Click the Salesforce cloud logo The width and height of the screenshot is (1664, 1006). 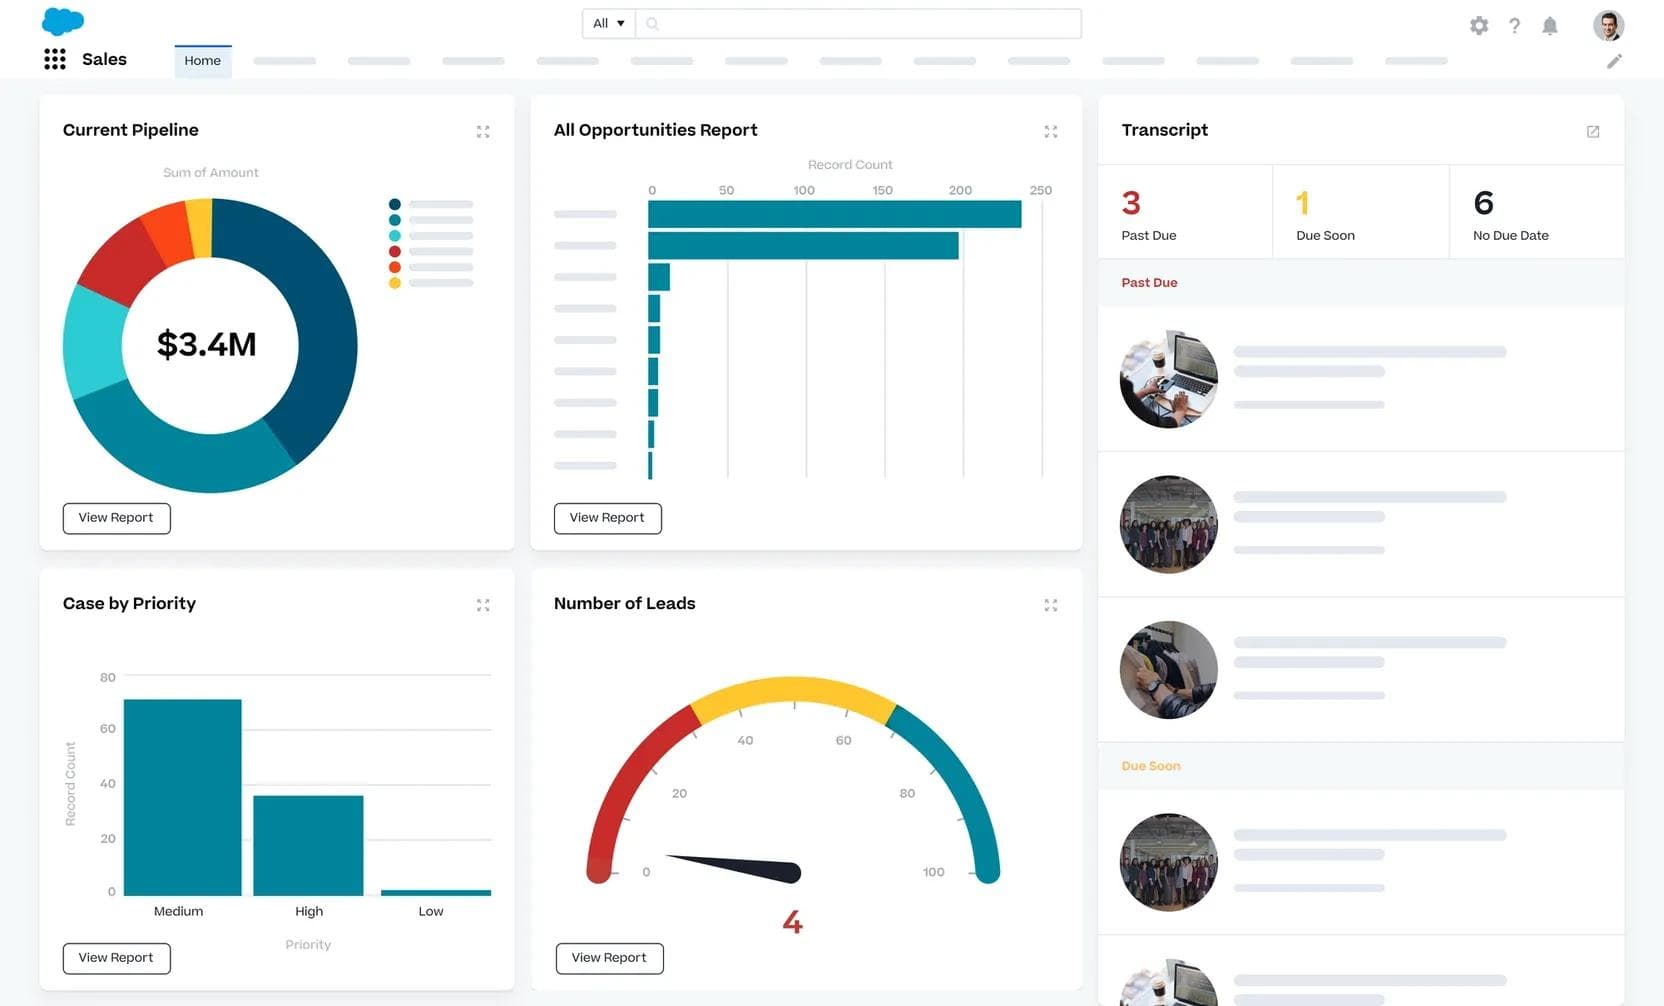[63, 21]
